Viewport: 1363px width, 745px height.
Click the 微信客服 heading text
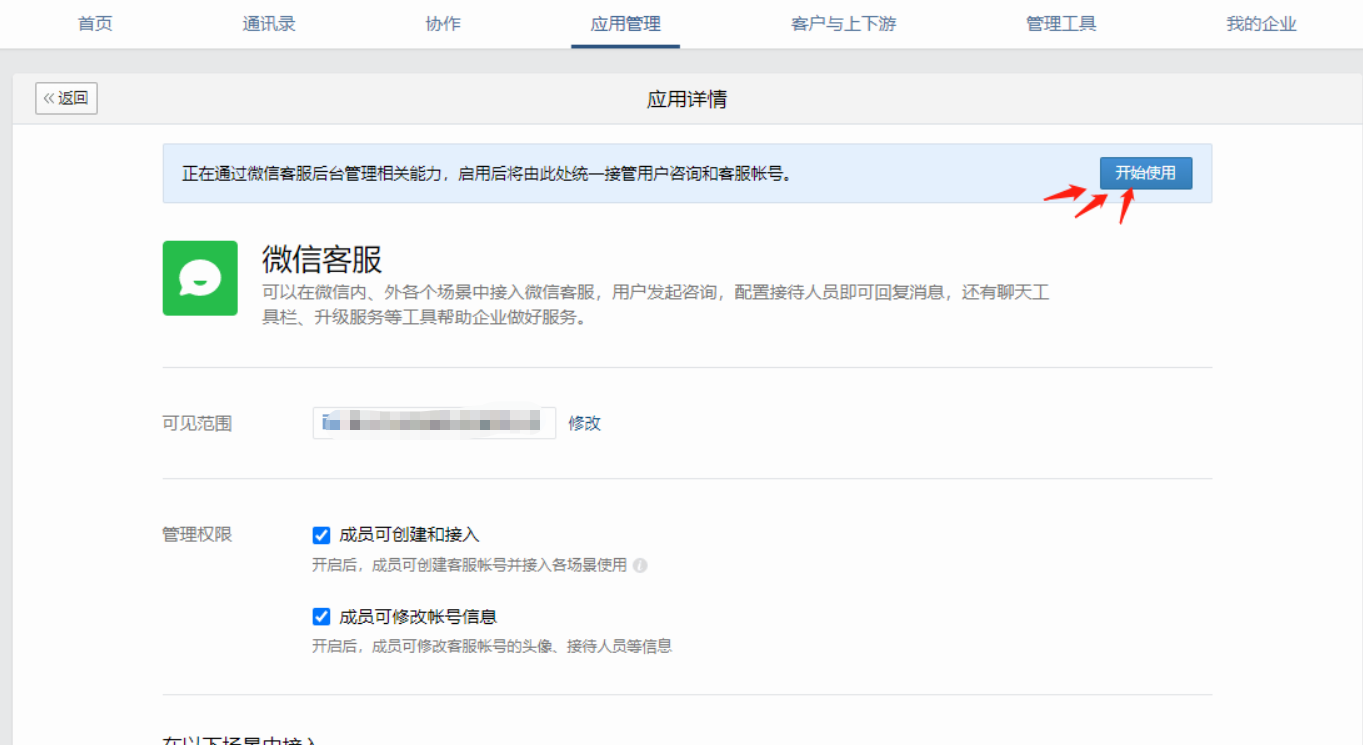(322, 260)
